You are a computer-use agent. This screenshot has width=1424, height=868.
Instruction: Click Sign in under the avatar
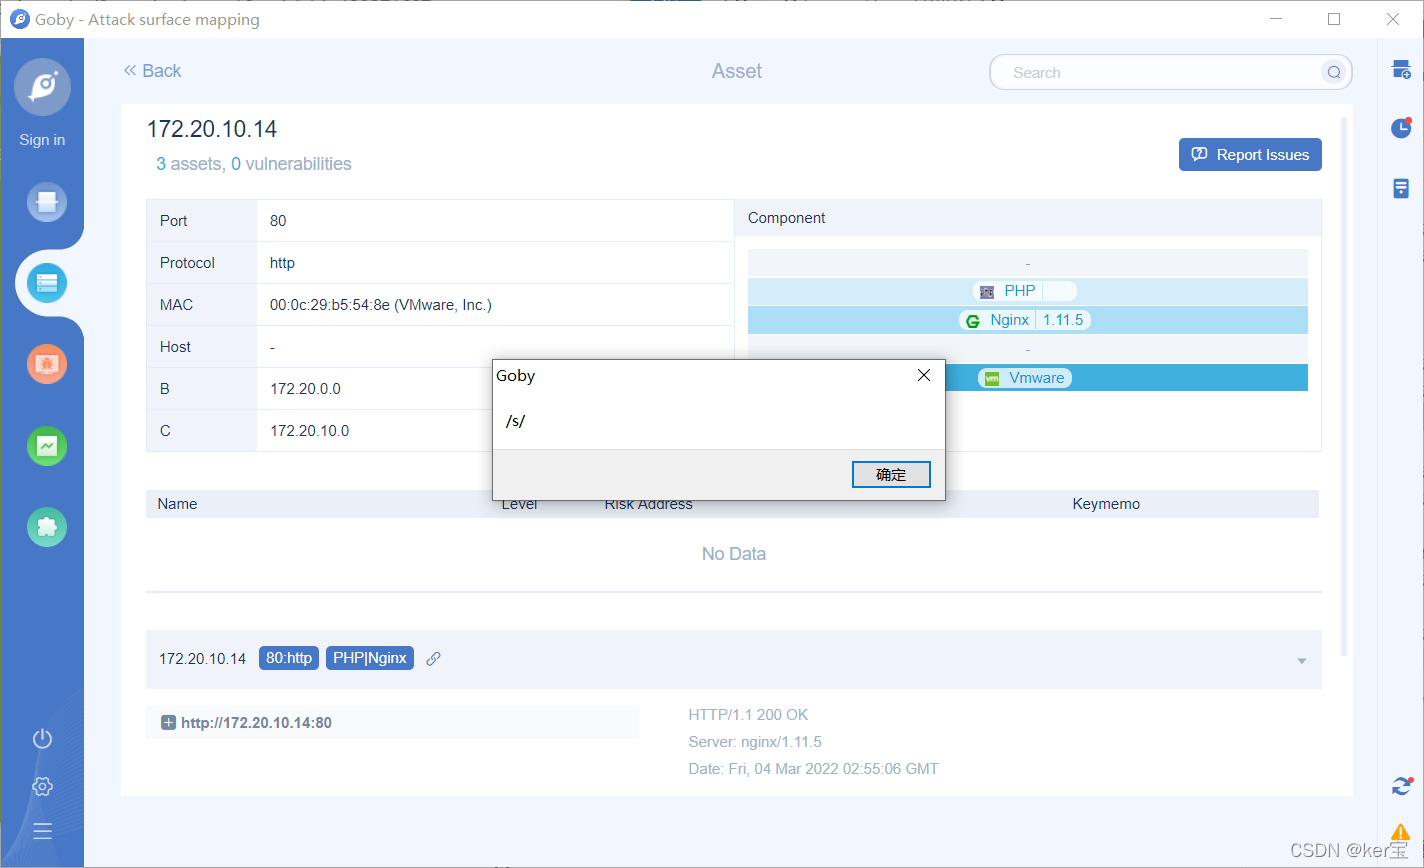point(42,140)
